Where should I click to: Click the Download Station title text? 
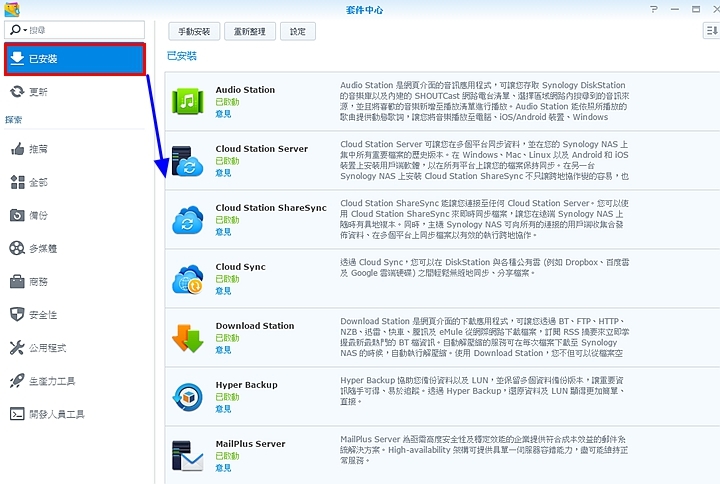pyautogui.click(x=255, y=326)
